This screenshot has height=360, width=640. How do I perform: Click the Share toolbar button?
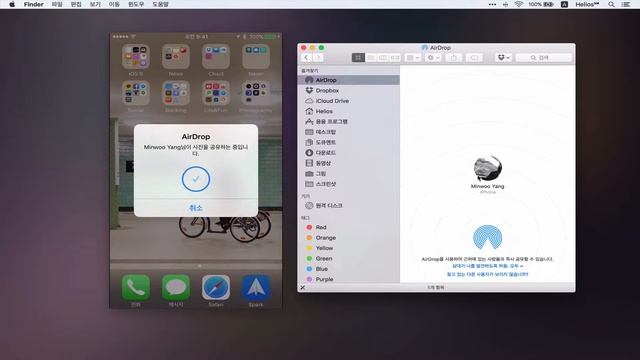click(453, 58)
